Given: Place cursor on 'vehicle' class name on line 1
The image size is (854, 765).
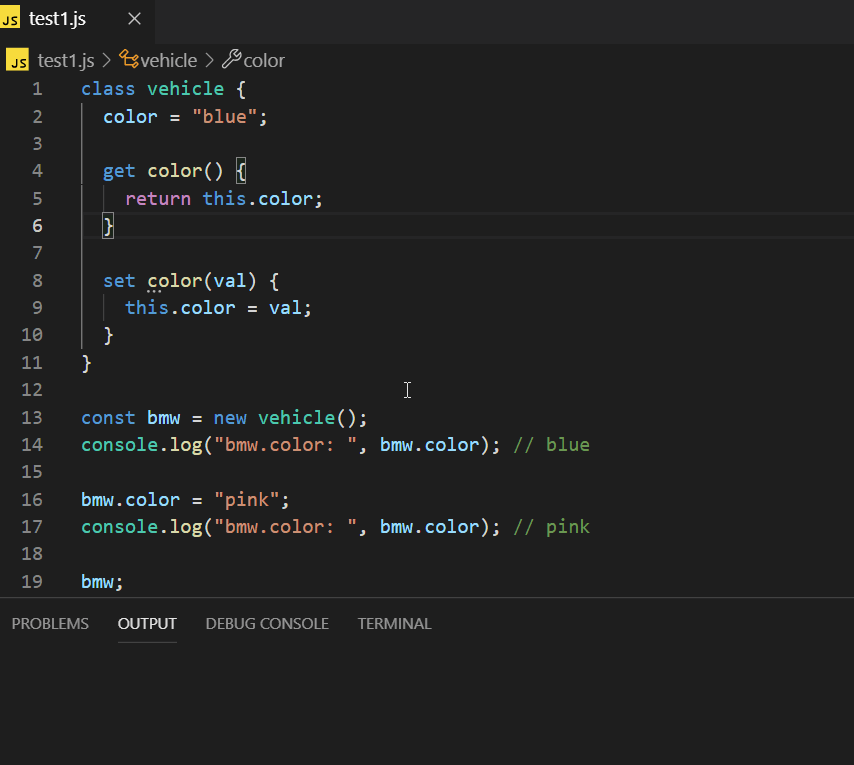Looking at the screenshot, I should coord(185,89).
